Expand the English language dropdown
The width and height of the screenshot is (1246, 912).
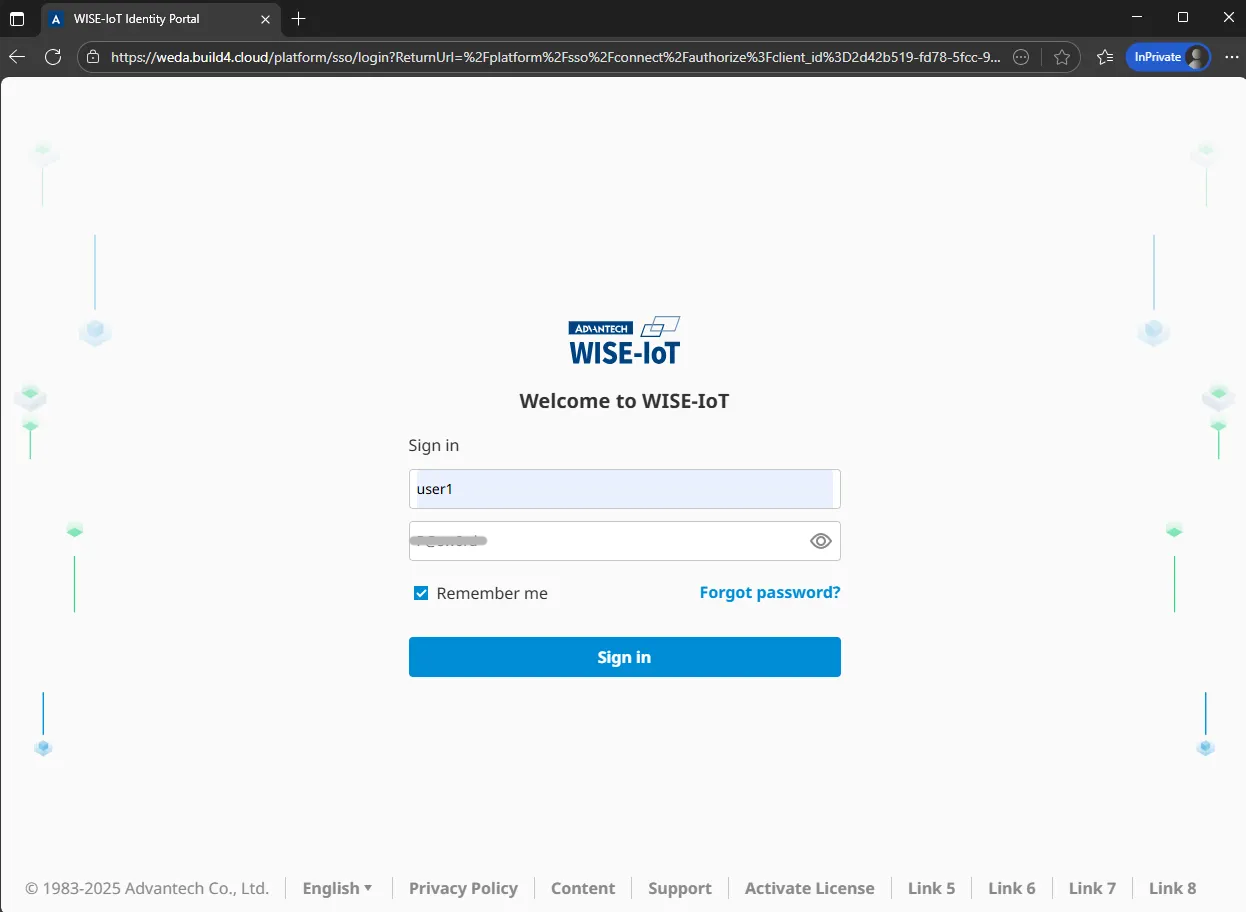337,888
